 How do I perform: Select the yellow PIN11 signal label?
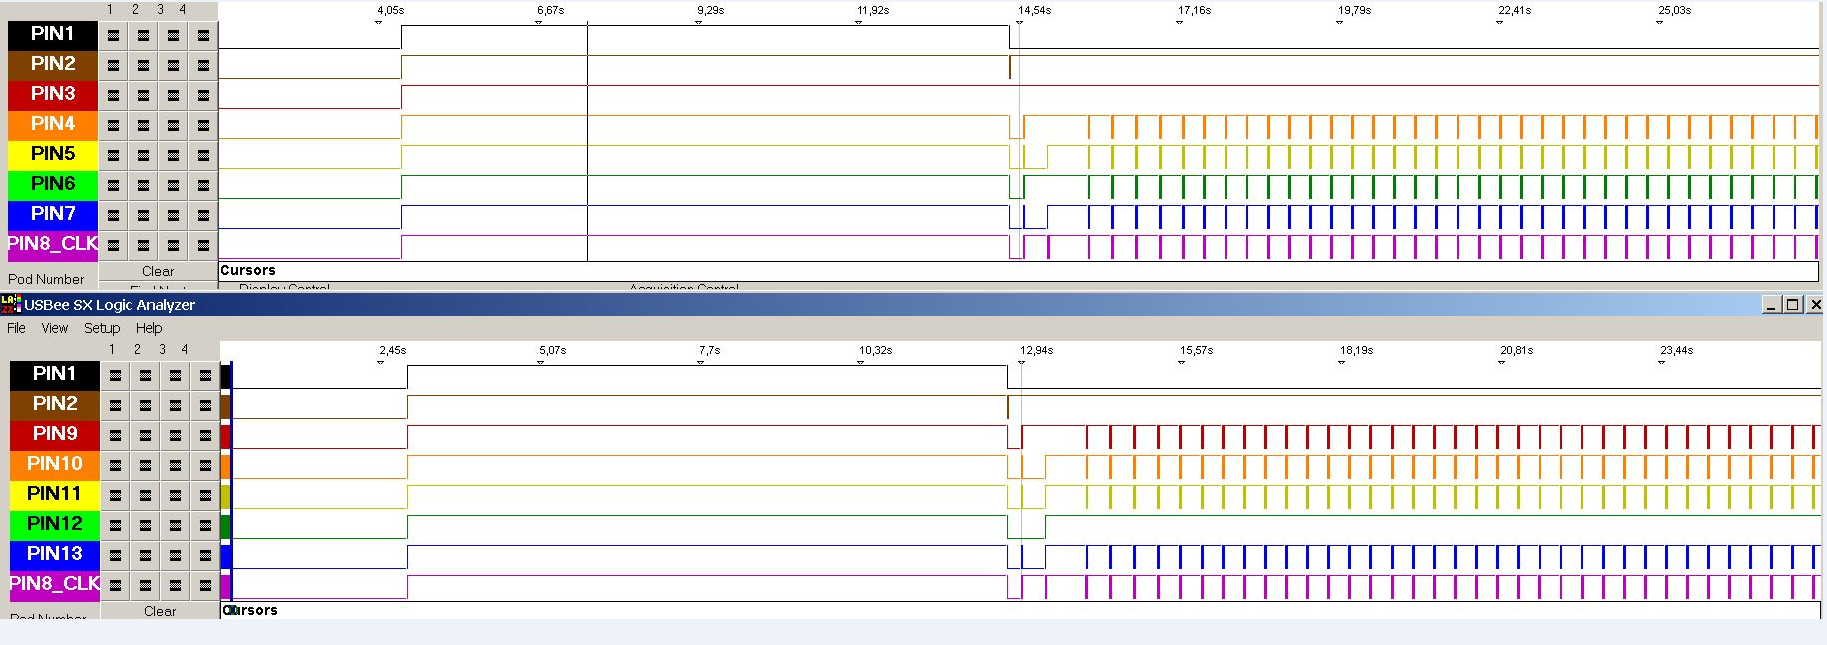click(55, 494)
